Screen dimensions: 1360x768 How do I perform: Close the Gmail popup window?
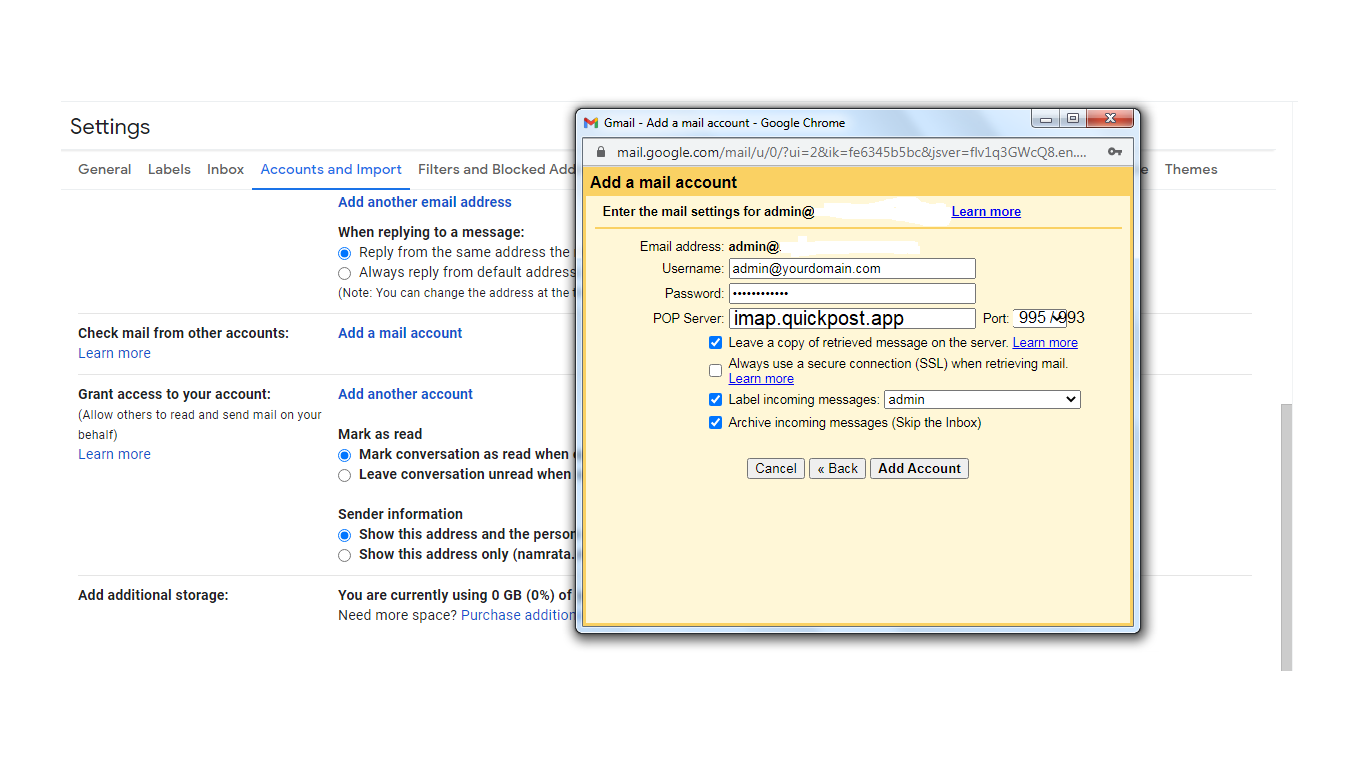click(1110, 119)
